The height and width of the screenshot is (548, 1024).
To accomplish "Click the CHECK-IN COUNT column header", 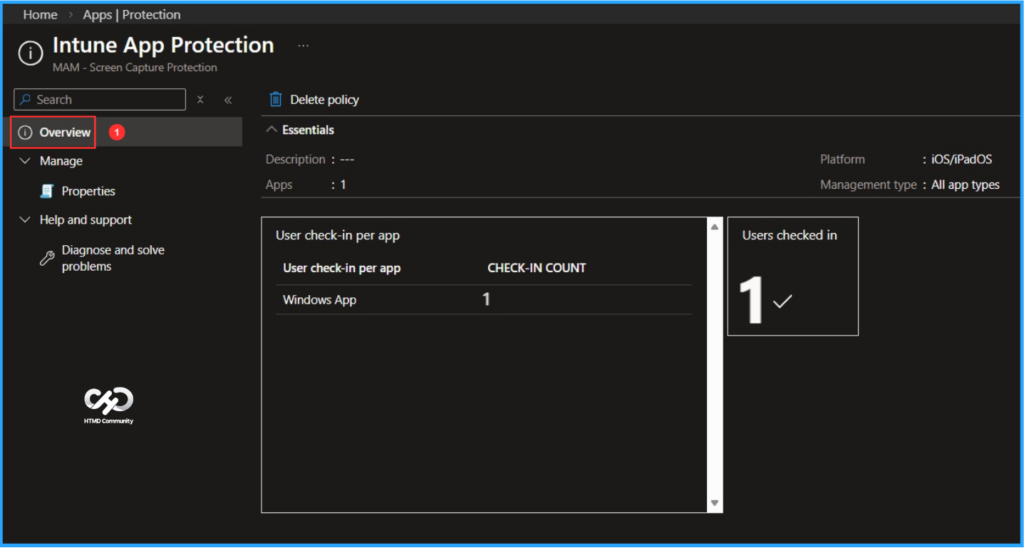I will (x=537, y=268).
